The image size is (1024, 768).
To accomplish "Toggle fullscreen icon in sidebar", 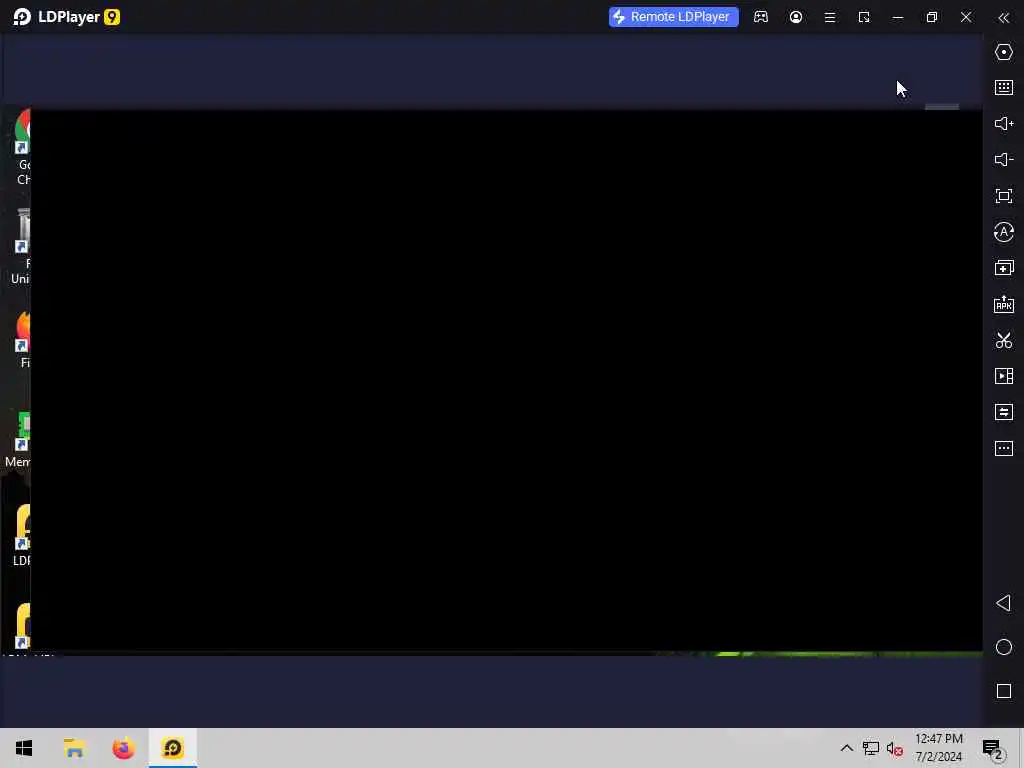I will 1004,196.
